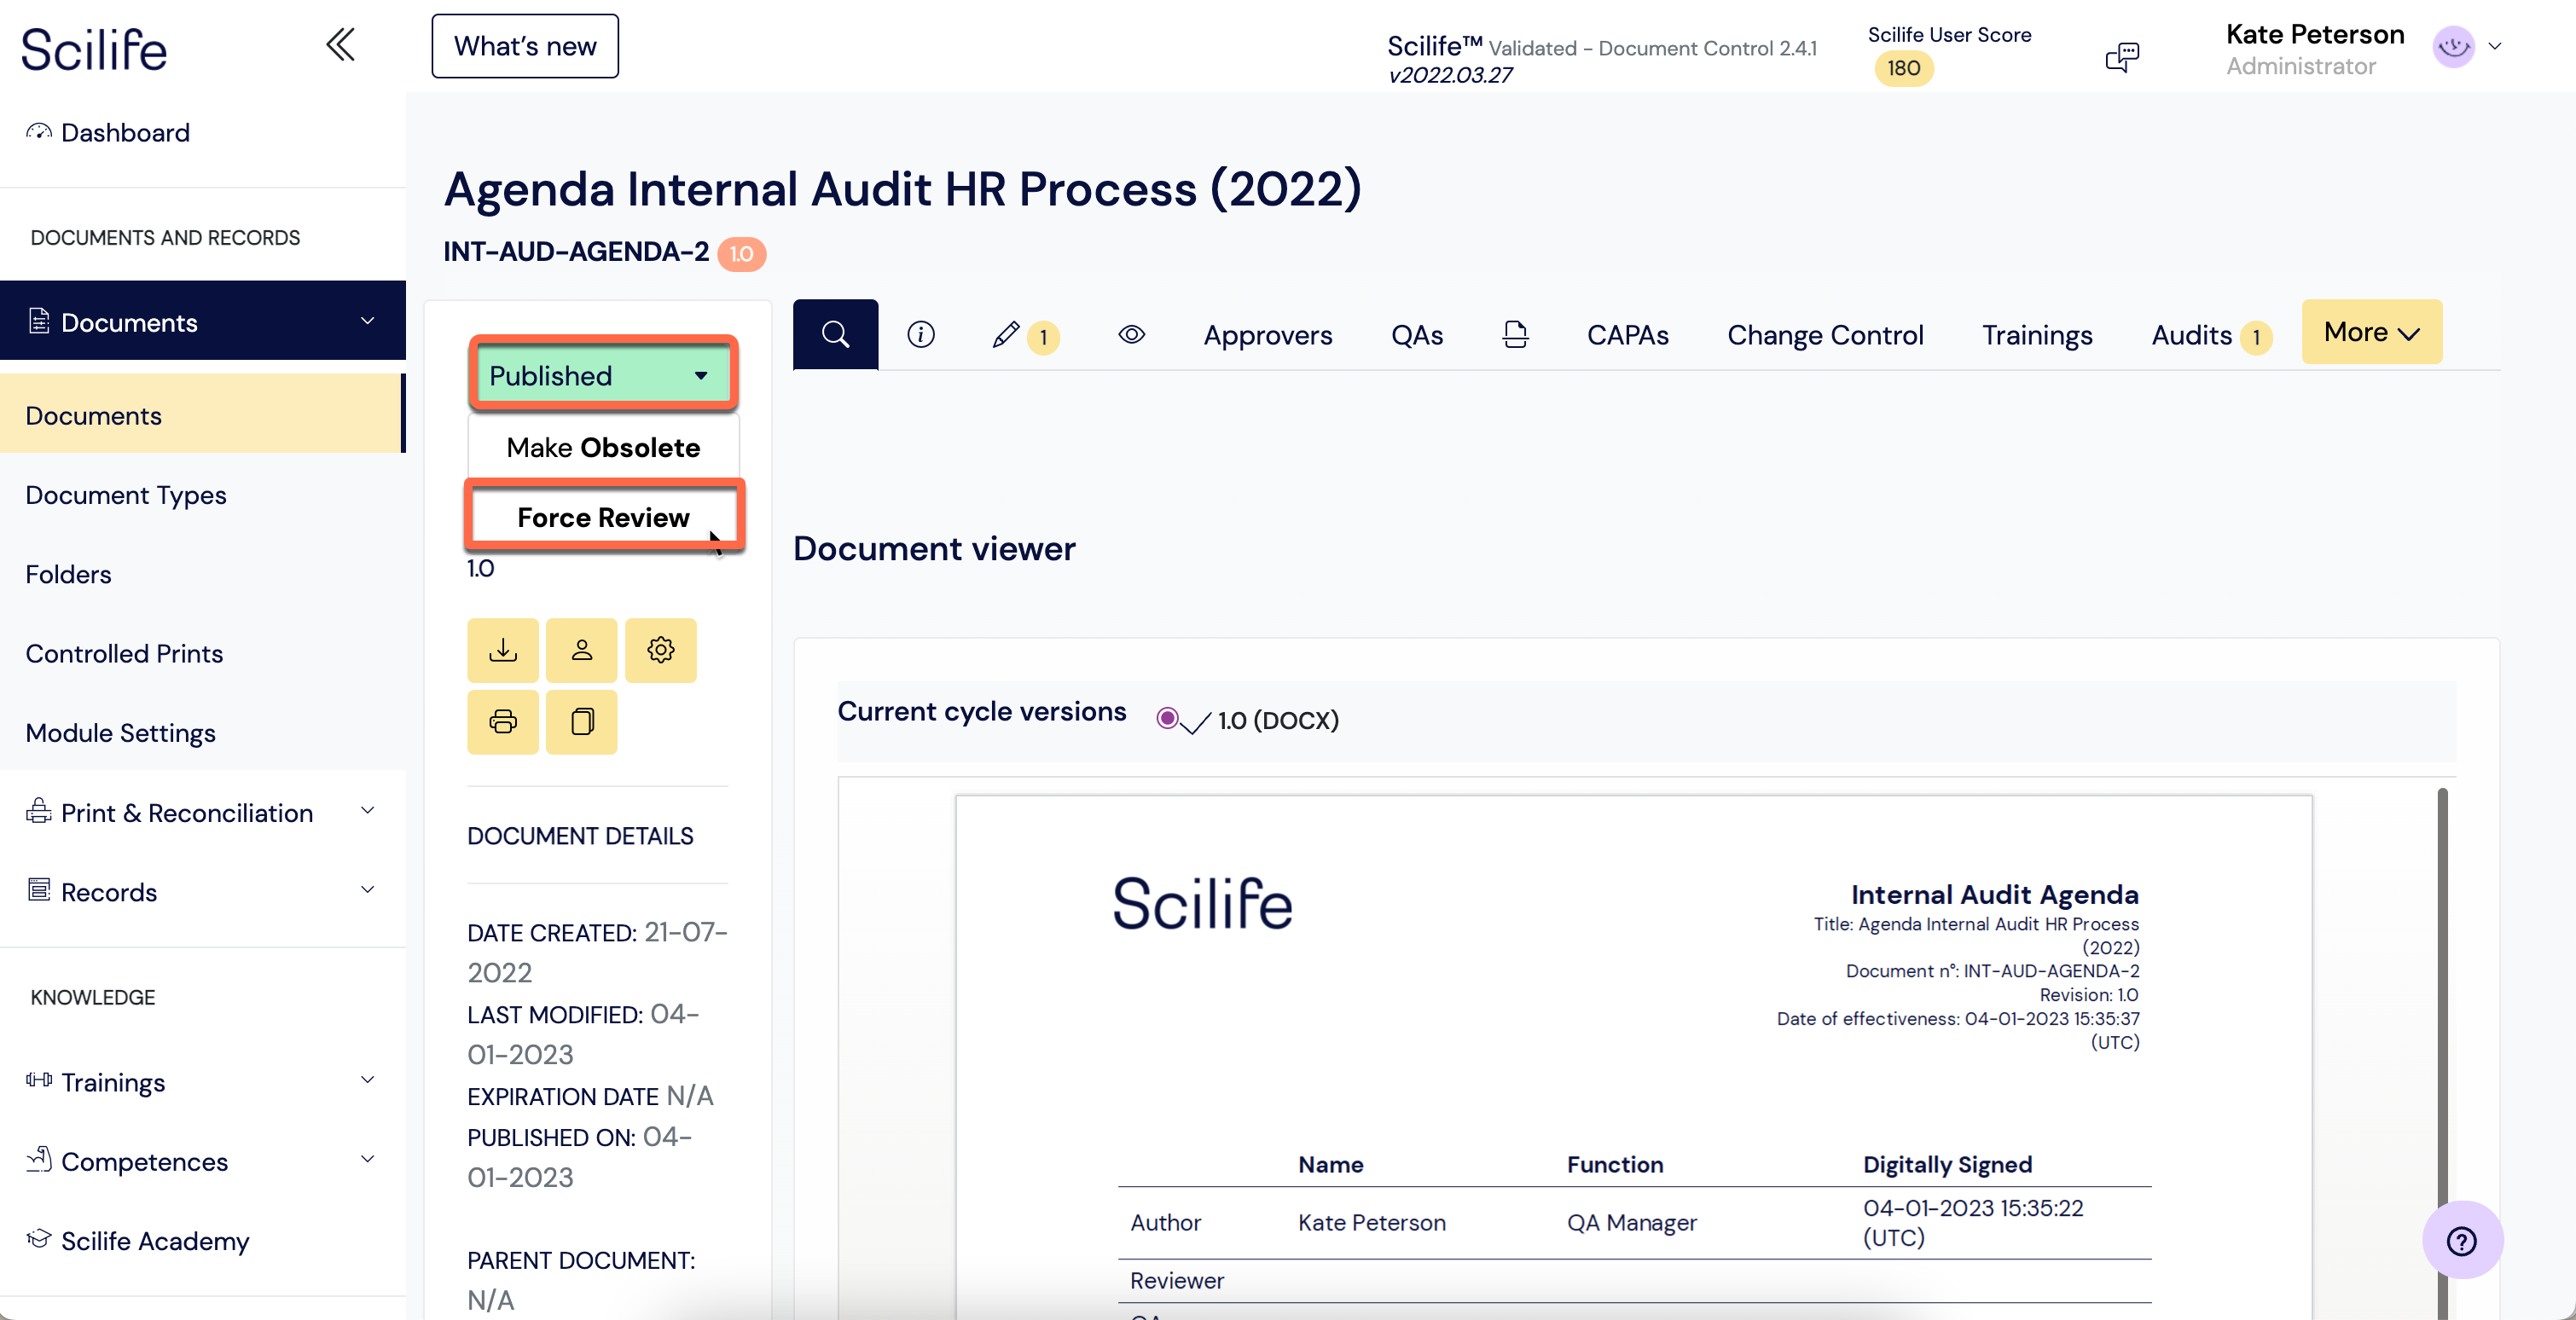The image size is (2576, 1320).
Task: Switch to the Approvers tab
Action: pos(1268,335)
